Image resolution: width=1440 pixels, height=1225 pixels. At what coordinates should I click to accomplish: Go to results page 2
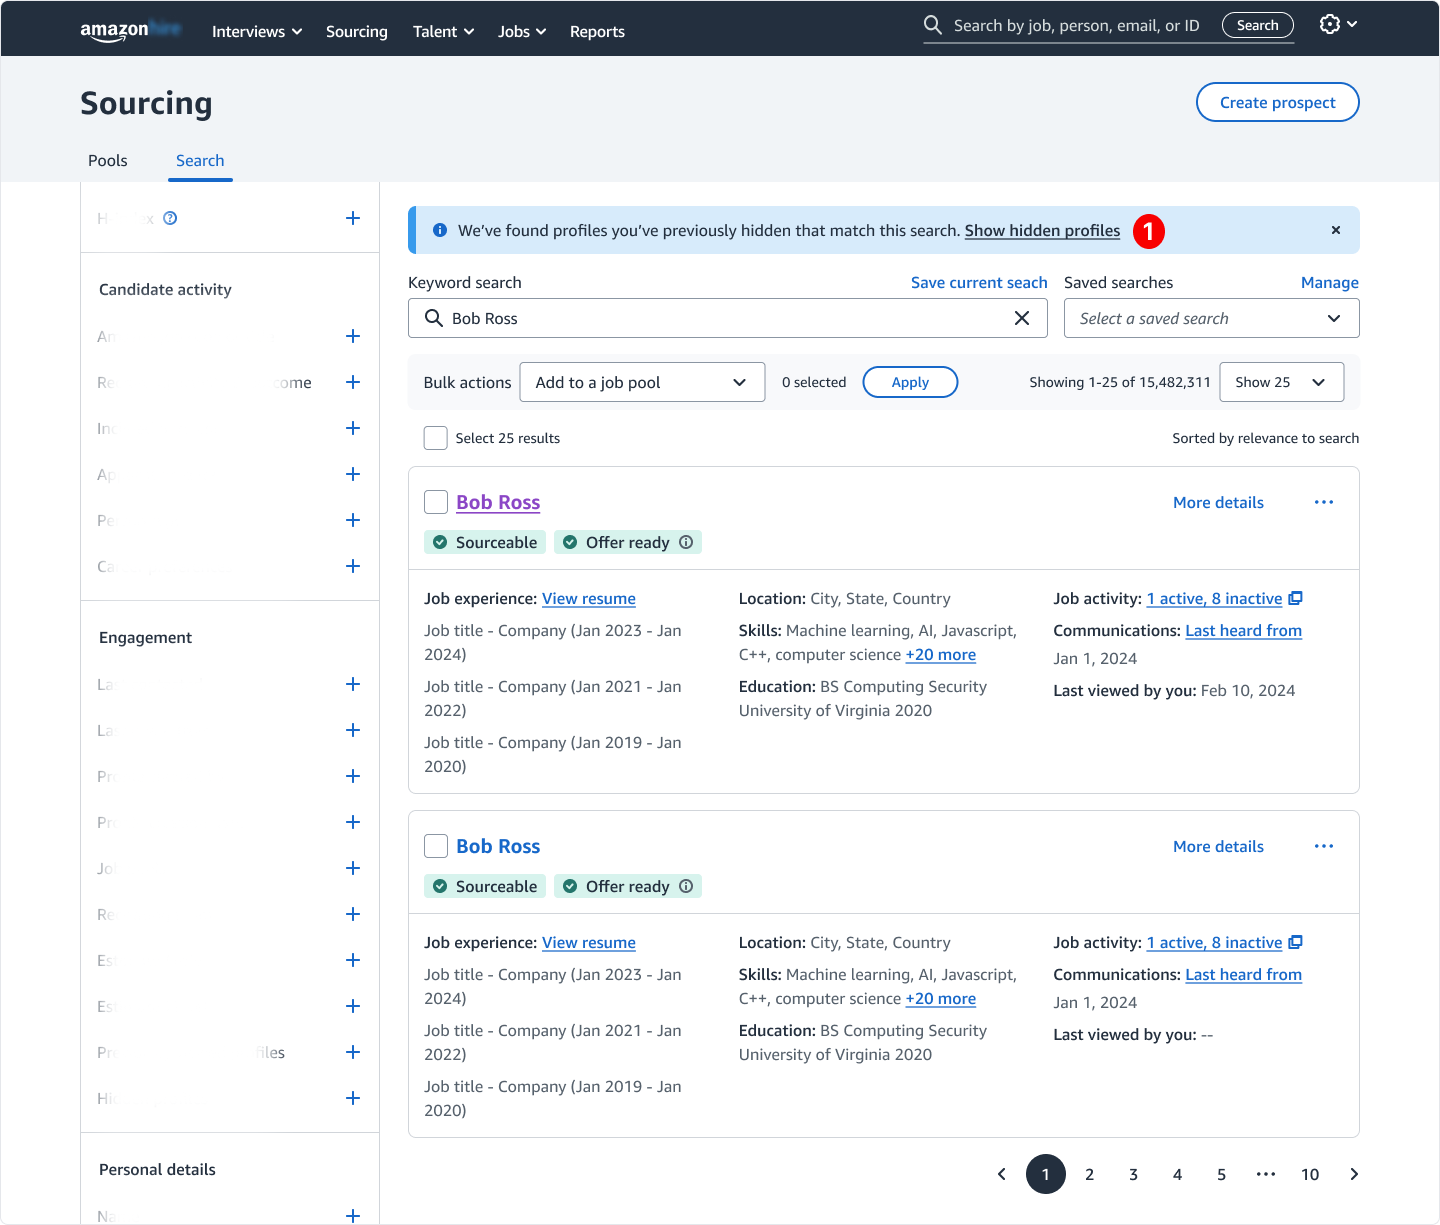[x=1089, y=1174]
